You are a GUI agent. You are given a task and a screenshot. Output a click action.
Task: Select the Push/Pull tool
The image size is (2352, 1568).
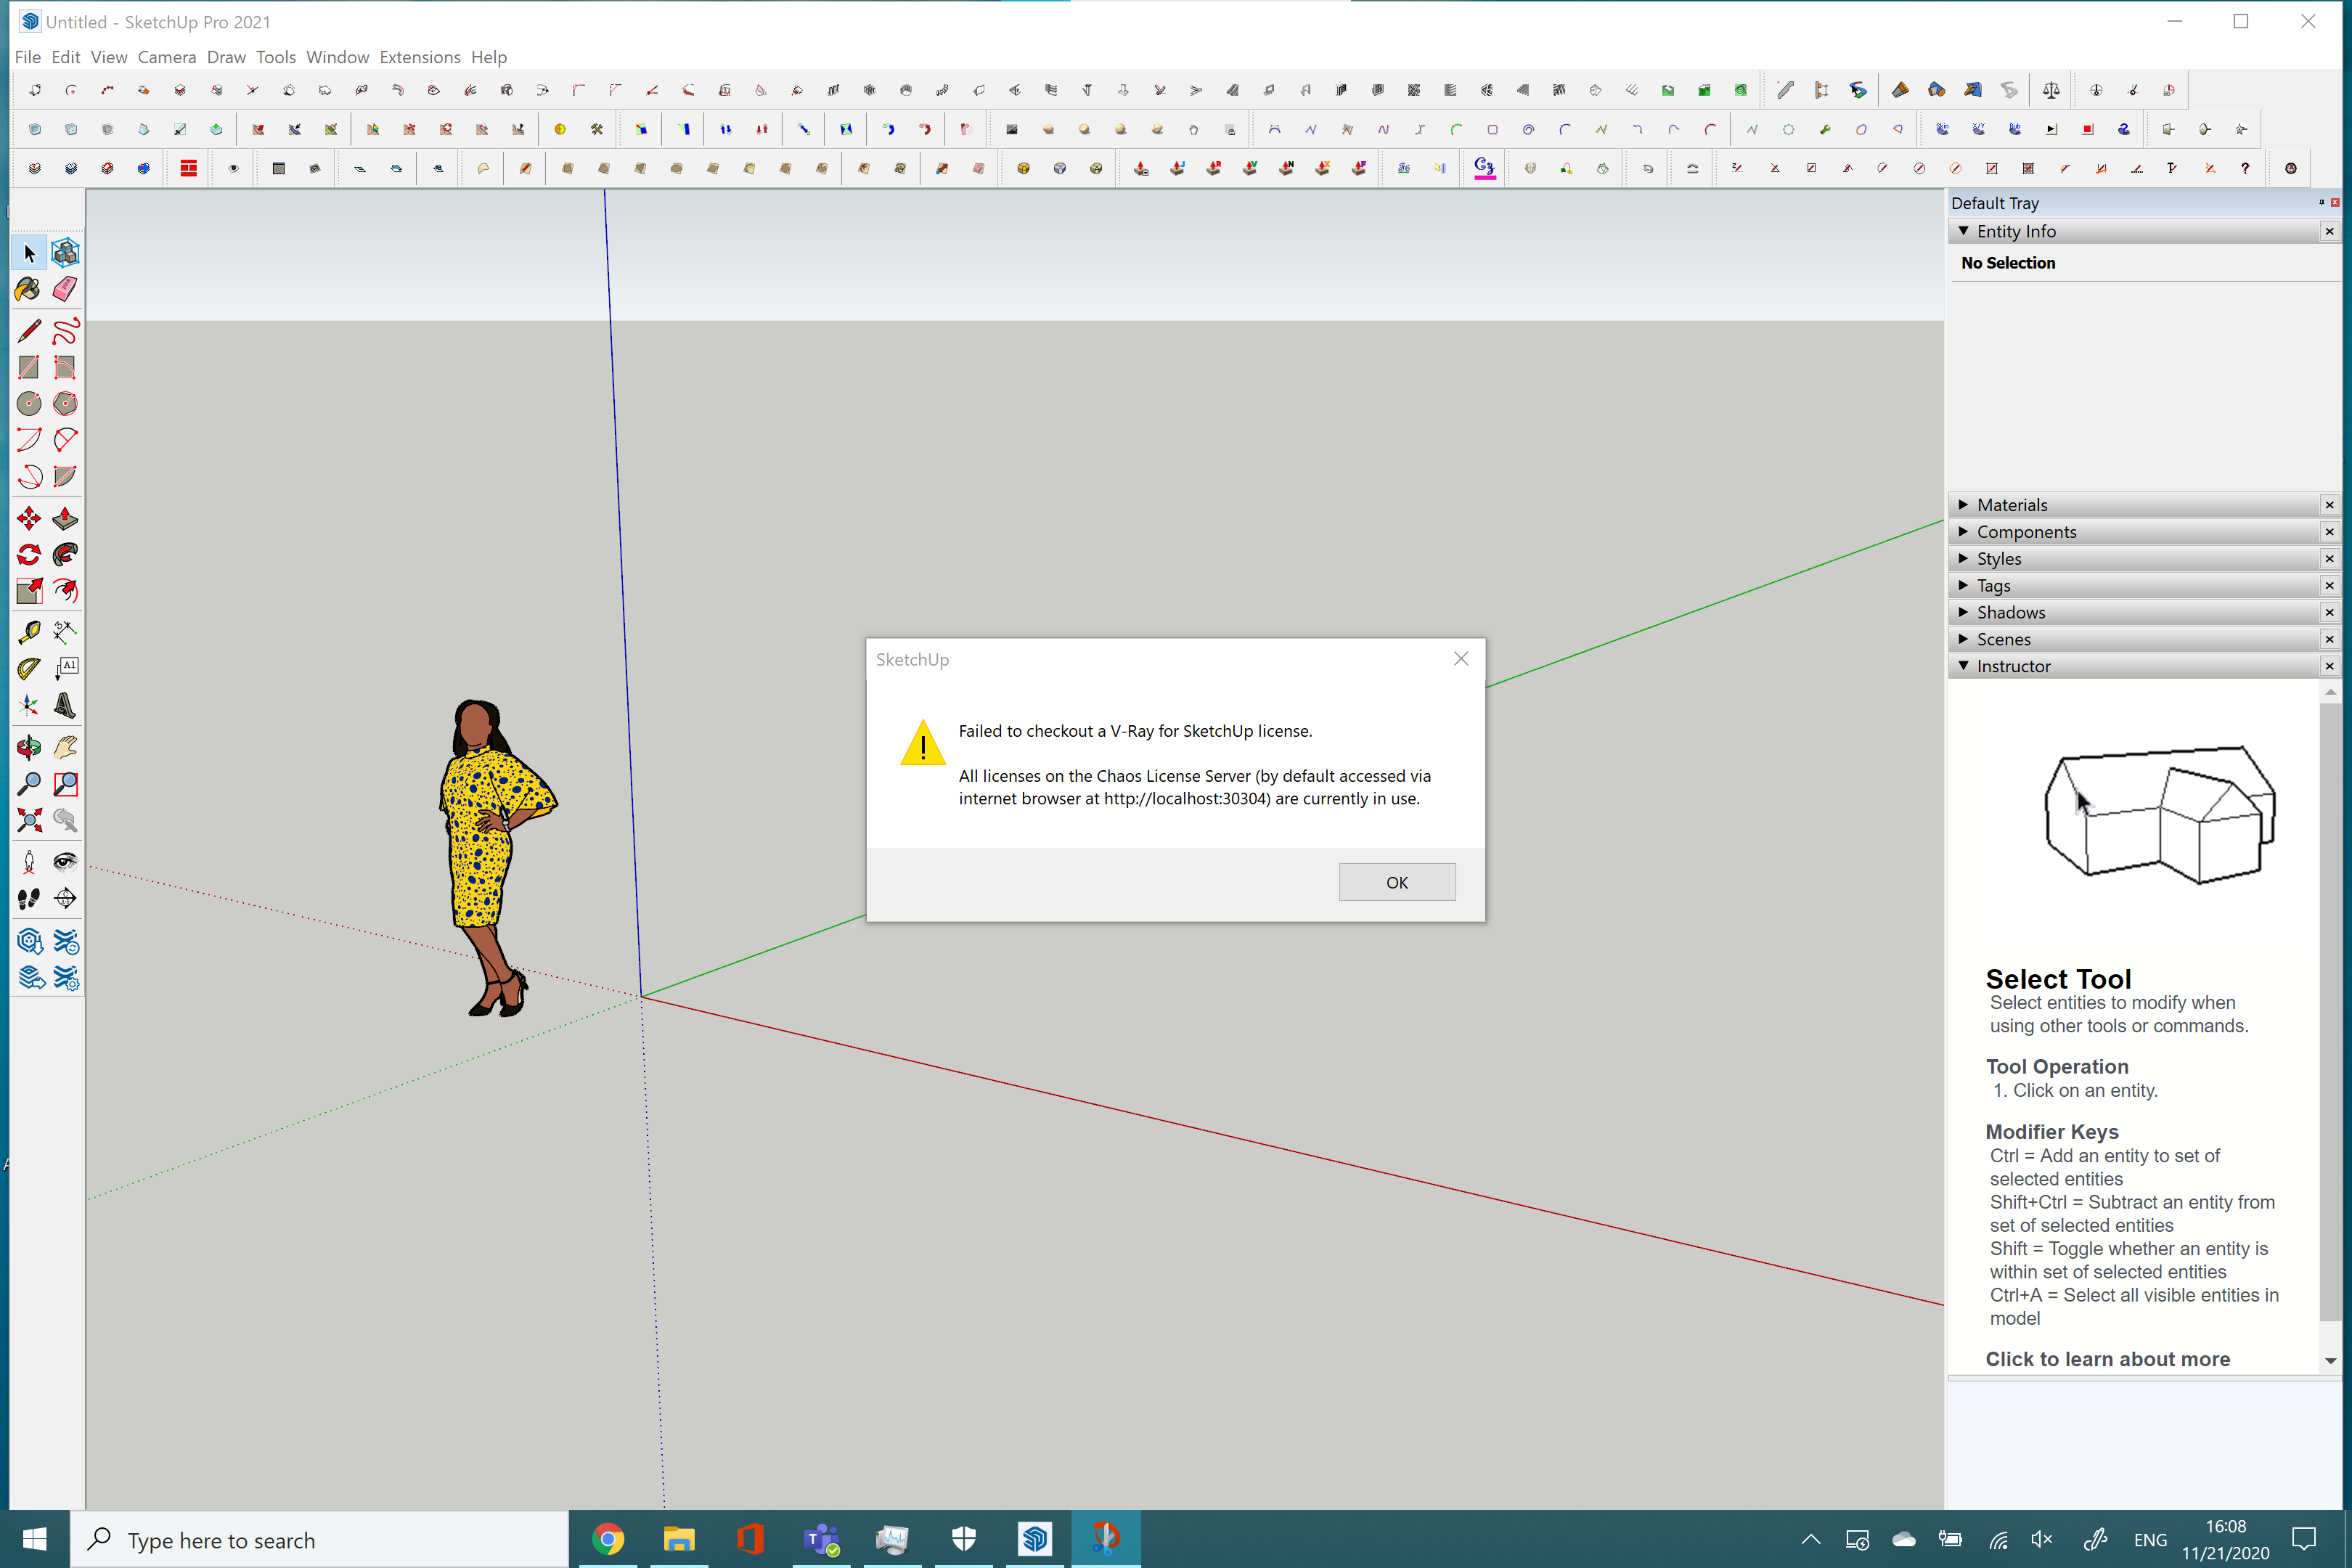pyautogui.click(x=65, y=518)
